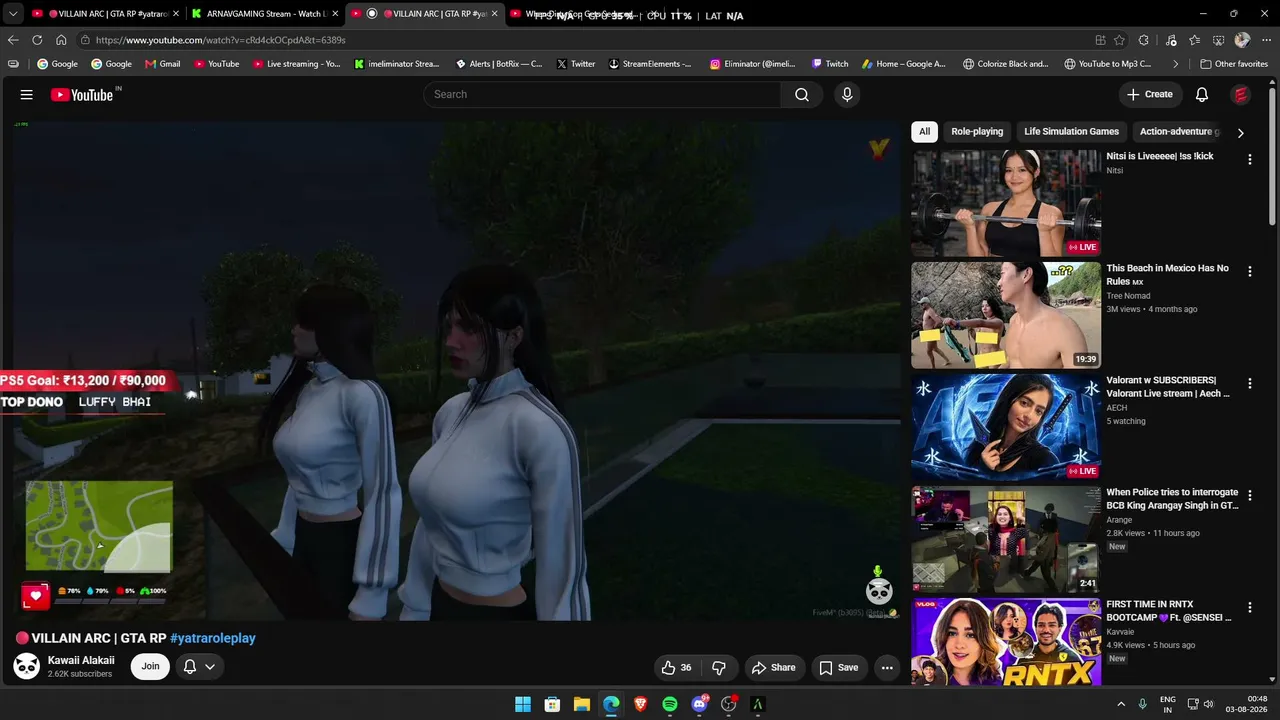
Task: Open the YouTube guide hamburger menu
Action: pos(27,95)
